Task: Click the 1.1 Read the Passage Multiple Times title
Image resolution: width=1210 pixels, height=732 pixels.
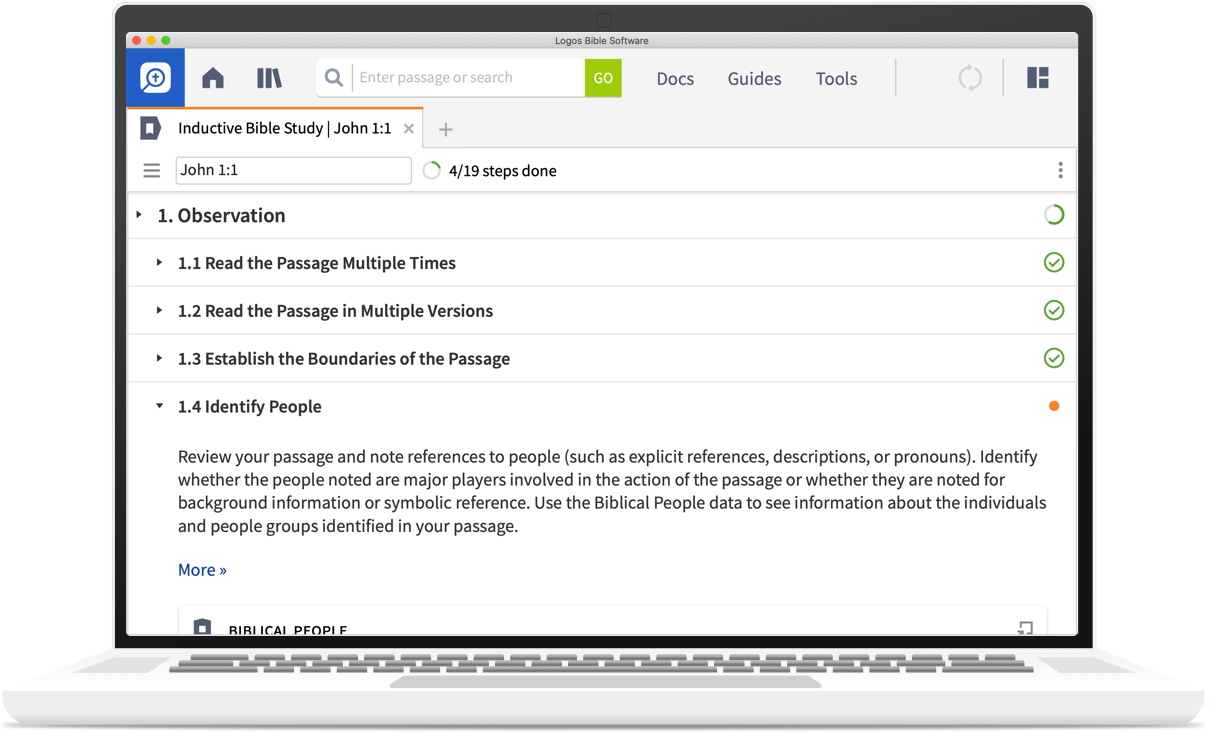Action: point(316,263)
